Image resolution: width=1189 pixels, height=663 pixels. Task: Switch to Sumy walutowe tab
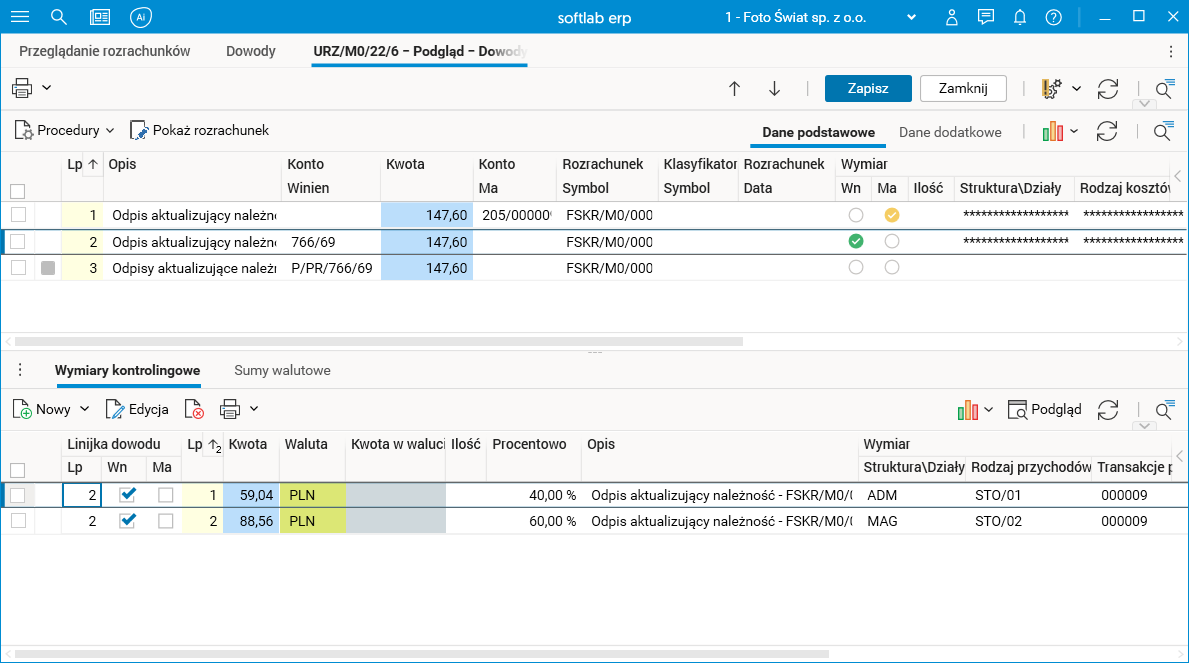(282, 370)
